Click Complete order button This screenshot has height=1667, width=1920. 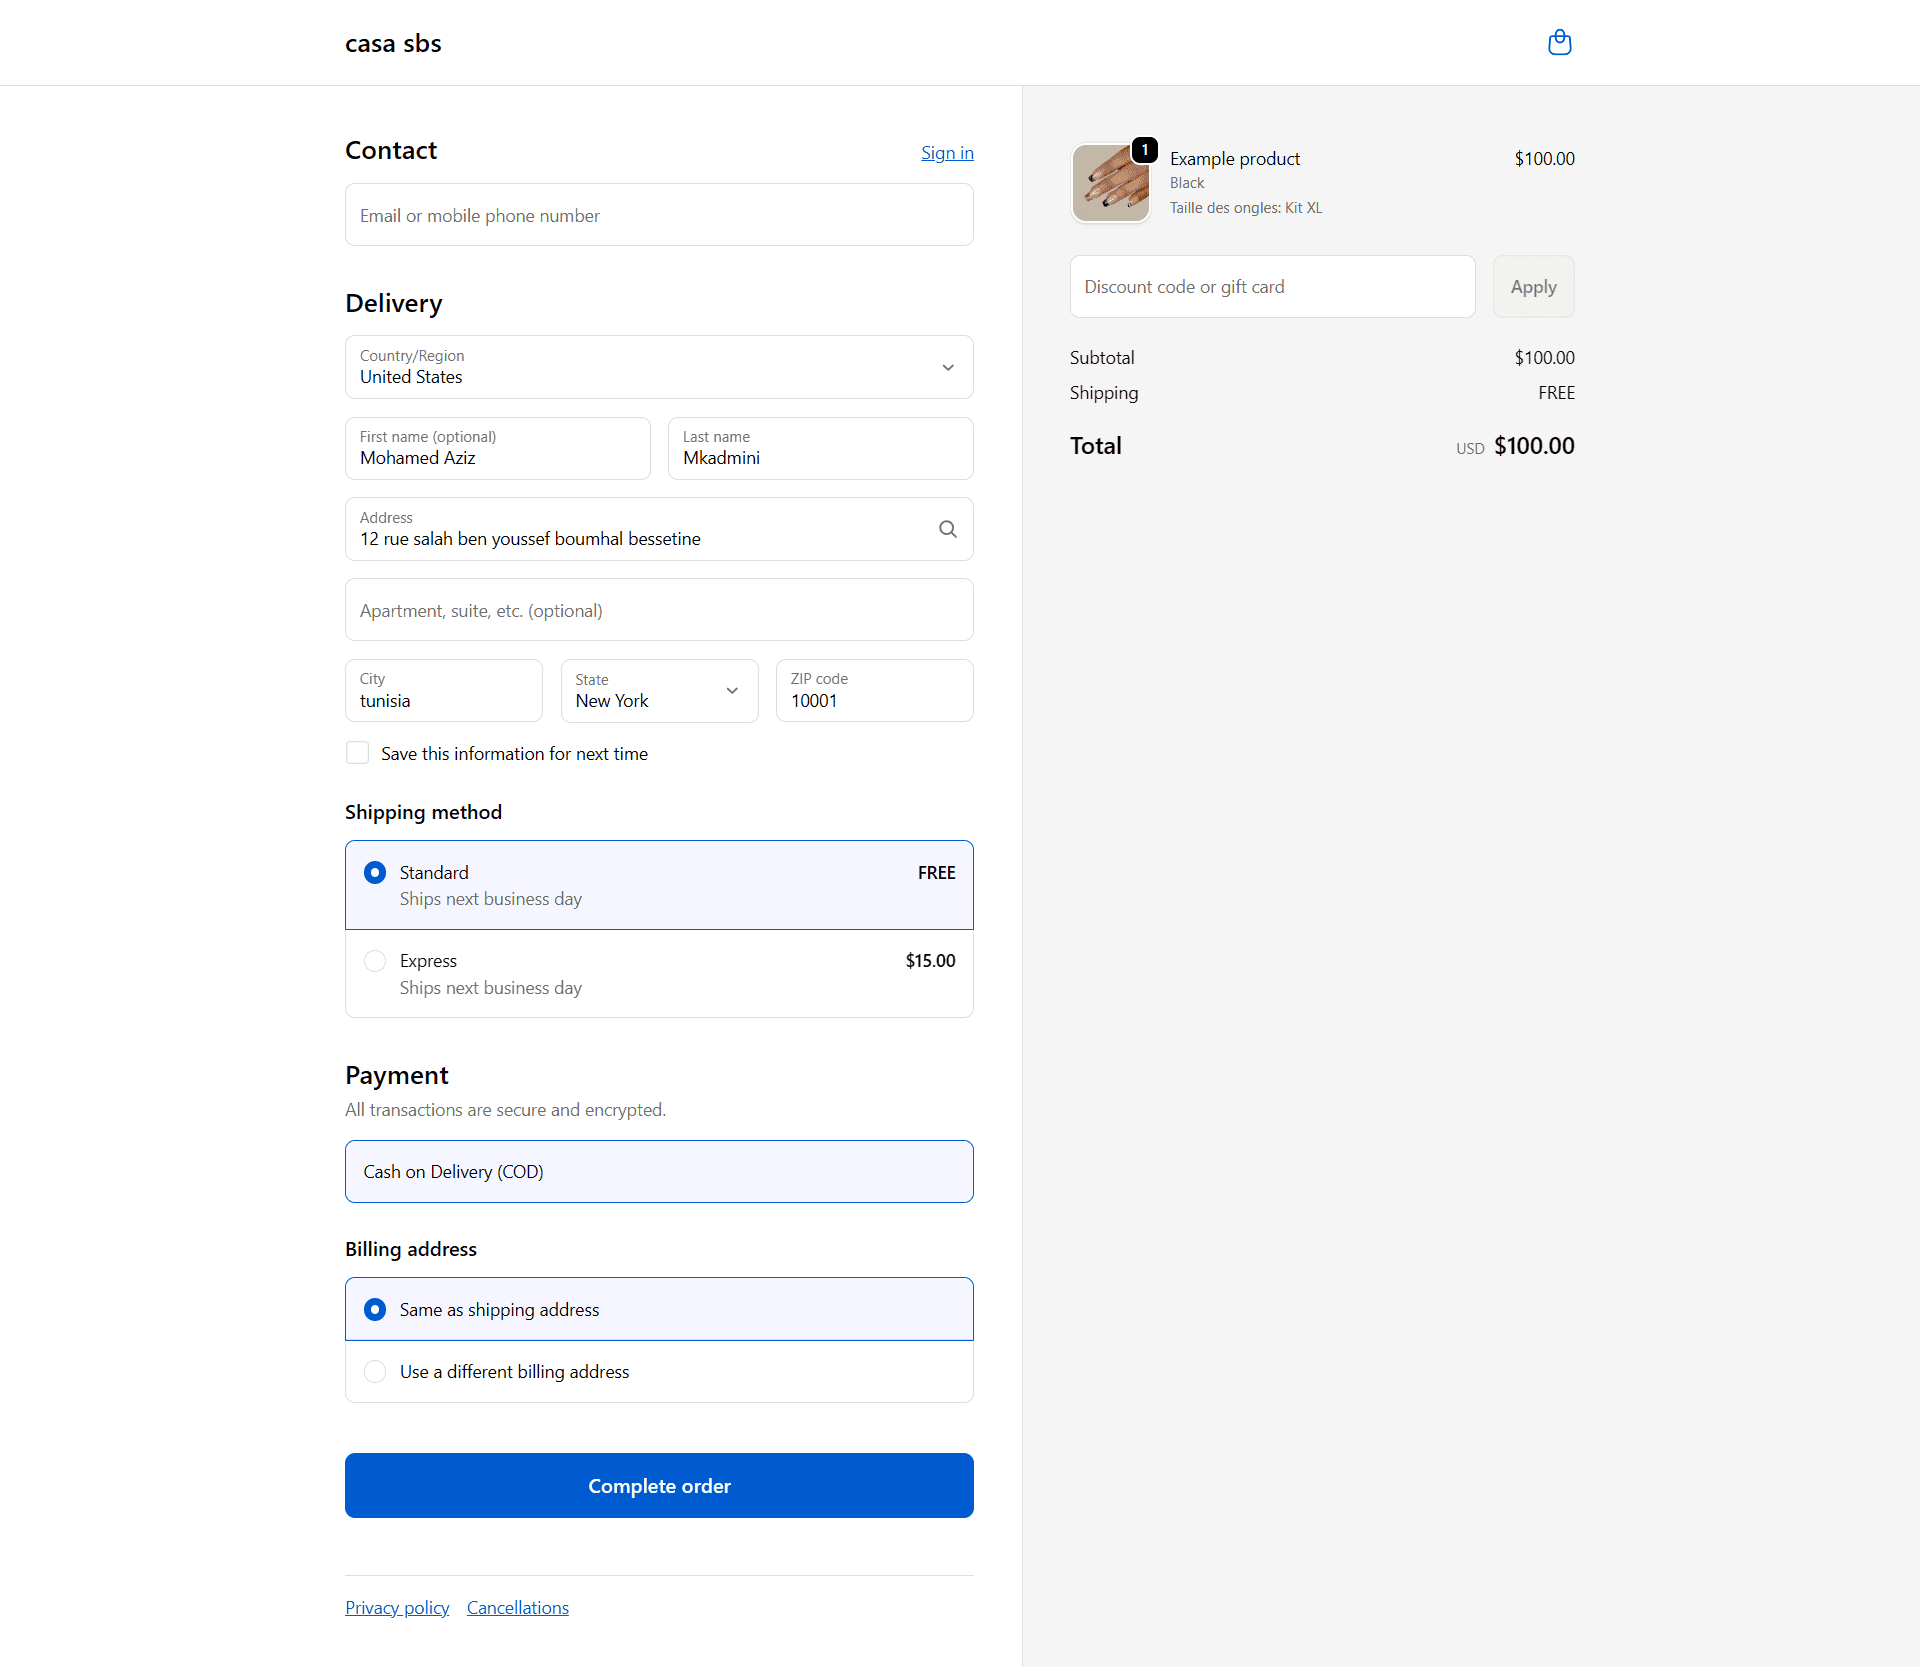click(x=659, y=1485)
